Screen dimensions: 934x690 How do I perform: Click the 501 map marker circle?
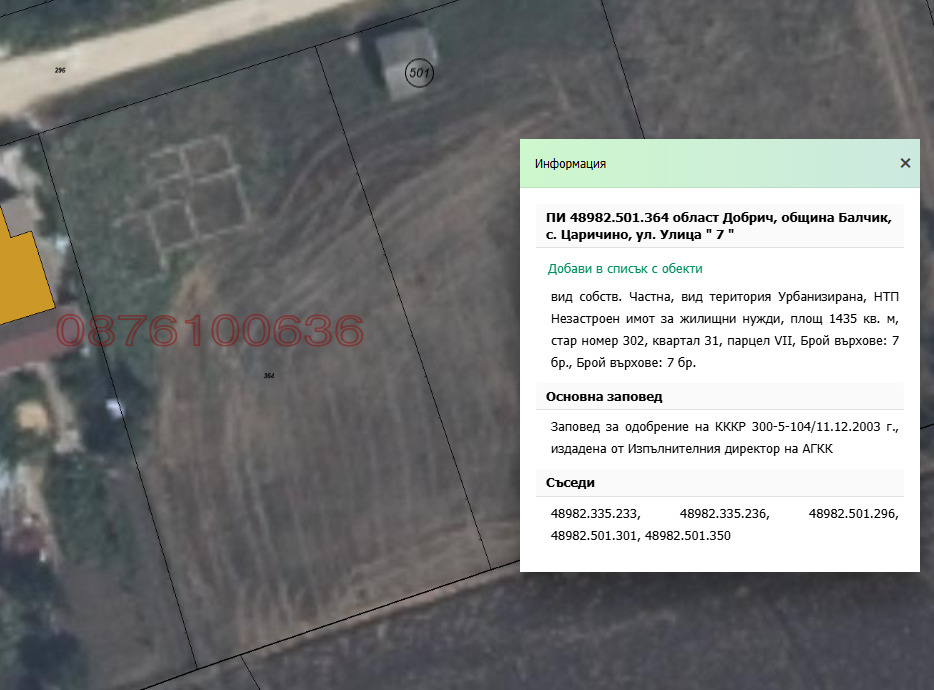tap(419, 73)
